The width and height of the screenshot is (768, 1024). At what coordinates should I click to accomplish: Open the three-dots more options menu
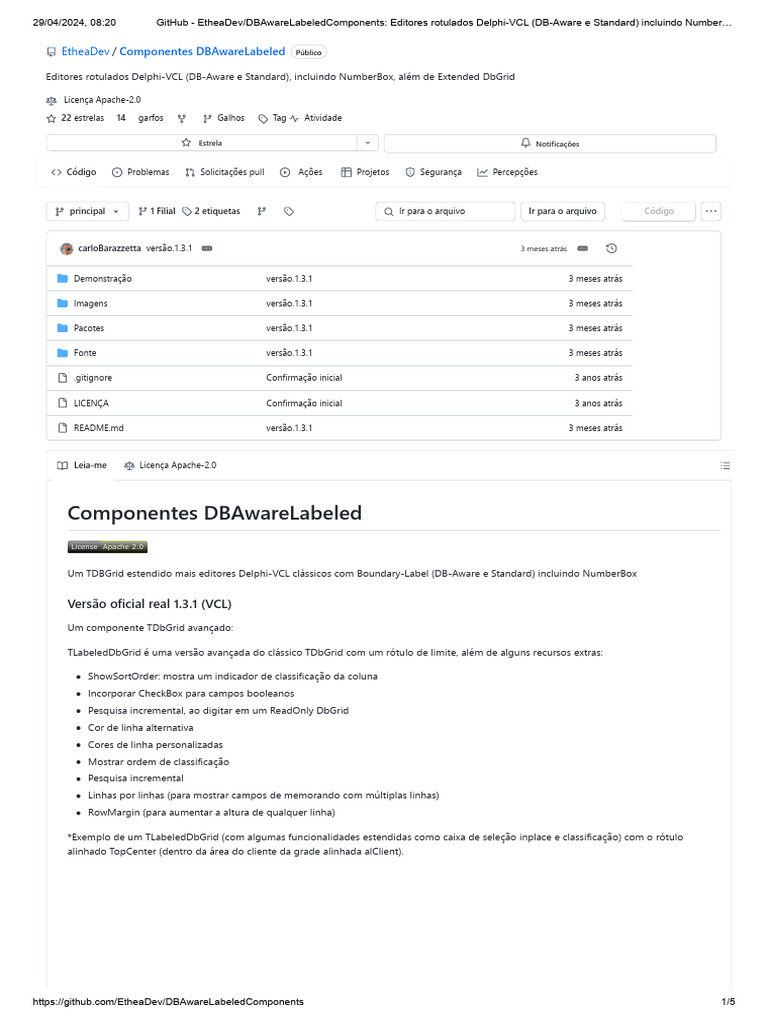coord(711,212)
